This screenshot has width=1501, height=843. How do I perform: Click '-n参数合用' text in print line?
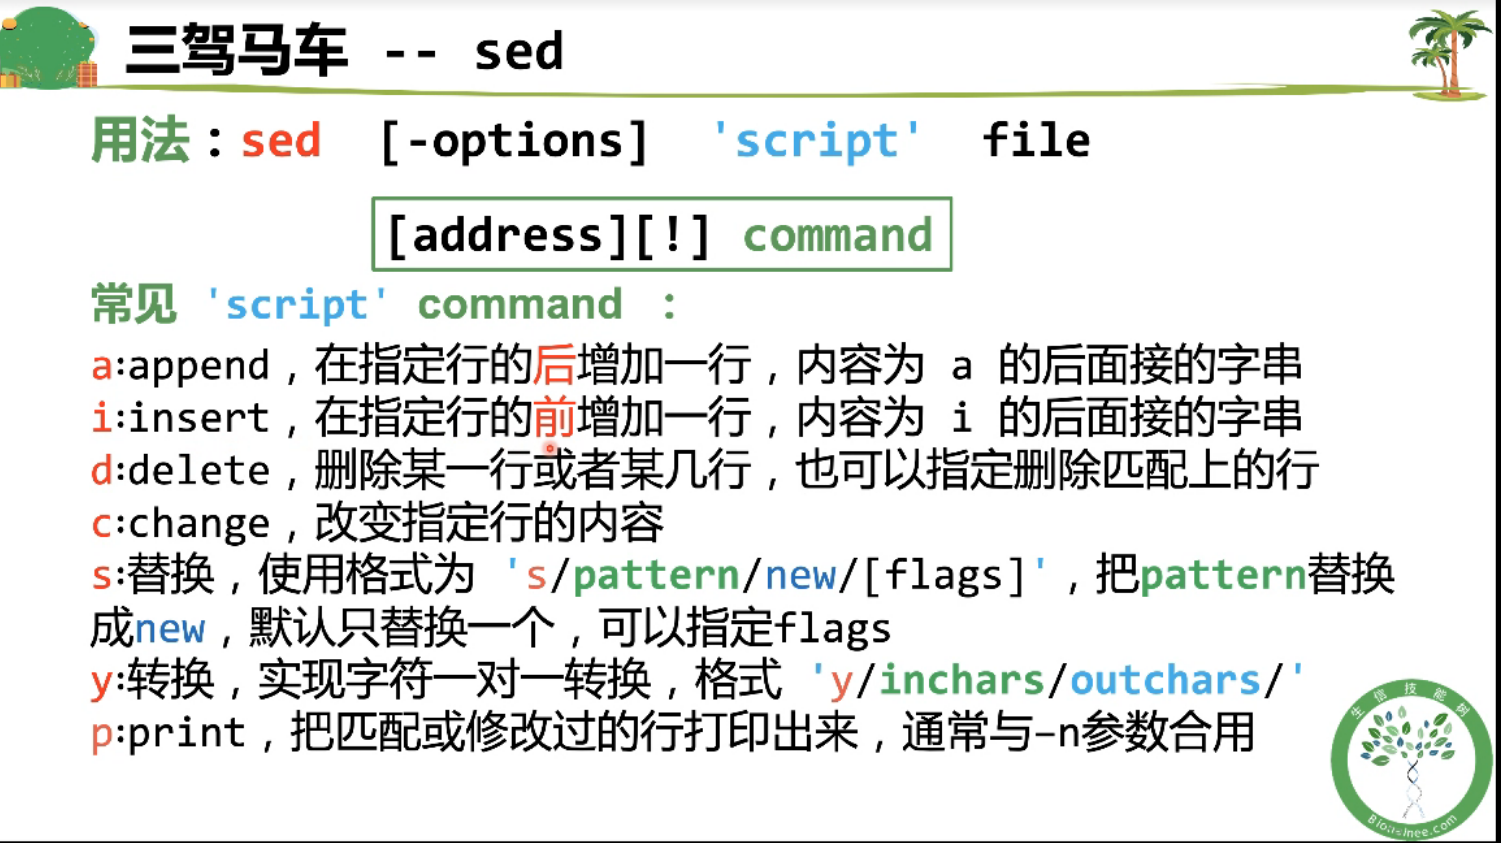[1144, 733]
